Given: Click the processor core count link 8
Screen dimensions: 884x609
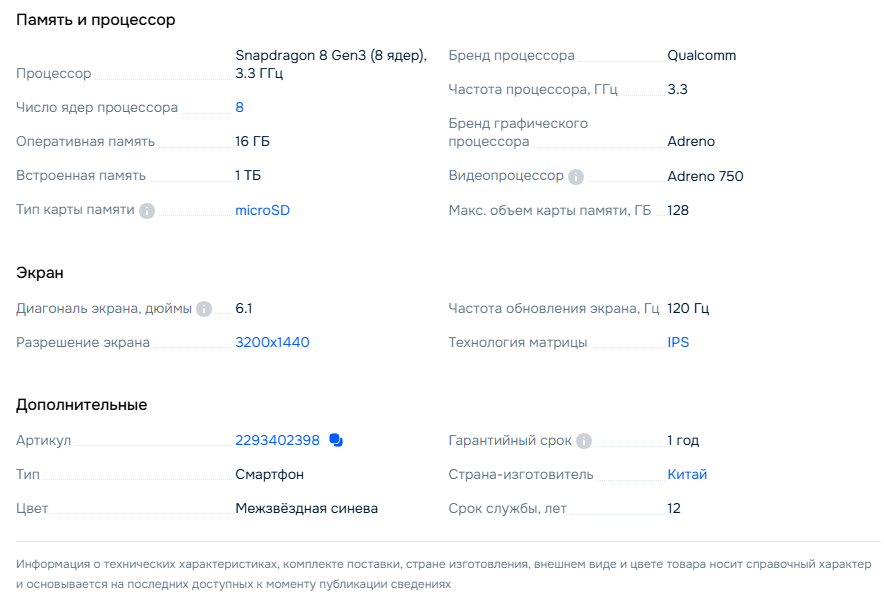Looking at the screenshot, I should pos(239,107).
